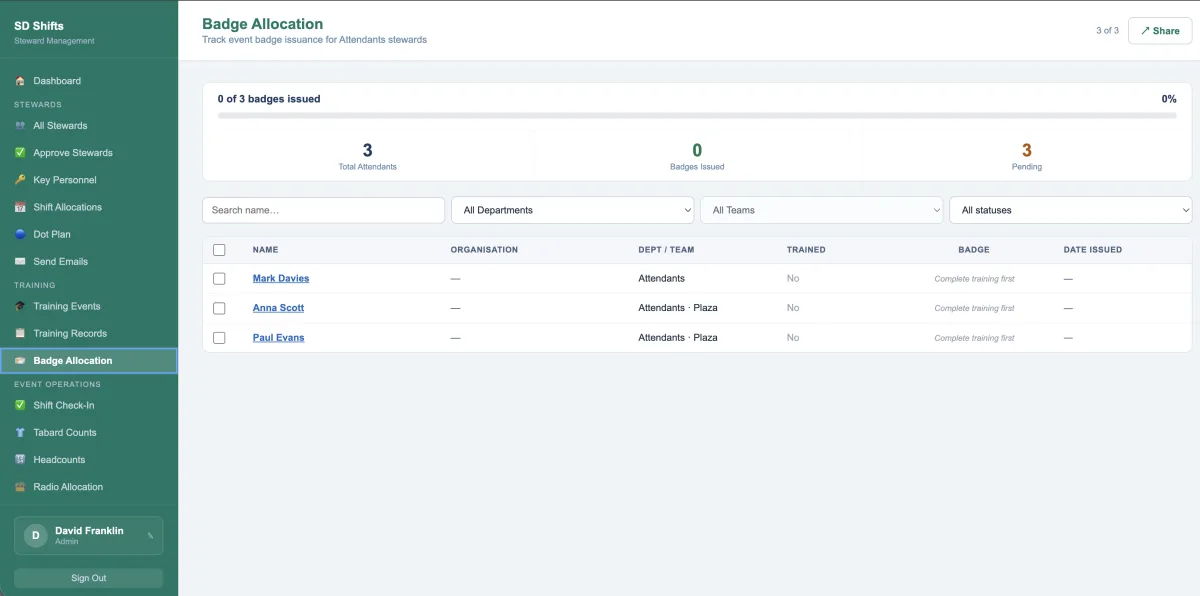Viewport: 1200px width, 596px height.
Task: Select Anna Scott's row checkbox
Action: click(x=219, y=308)
